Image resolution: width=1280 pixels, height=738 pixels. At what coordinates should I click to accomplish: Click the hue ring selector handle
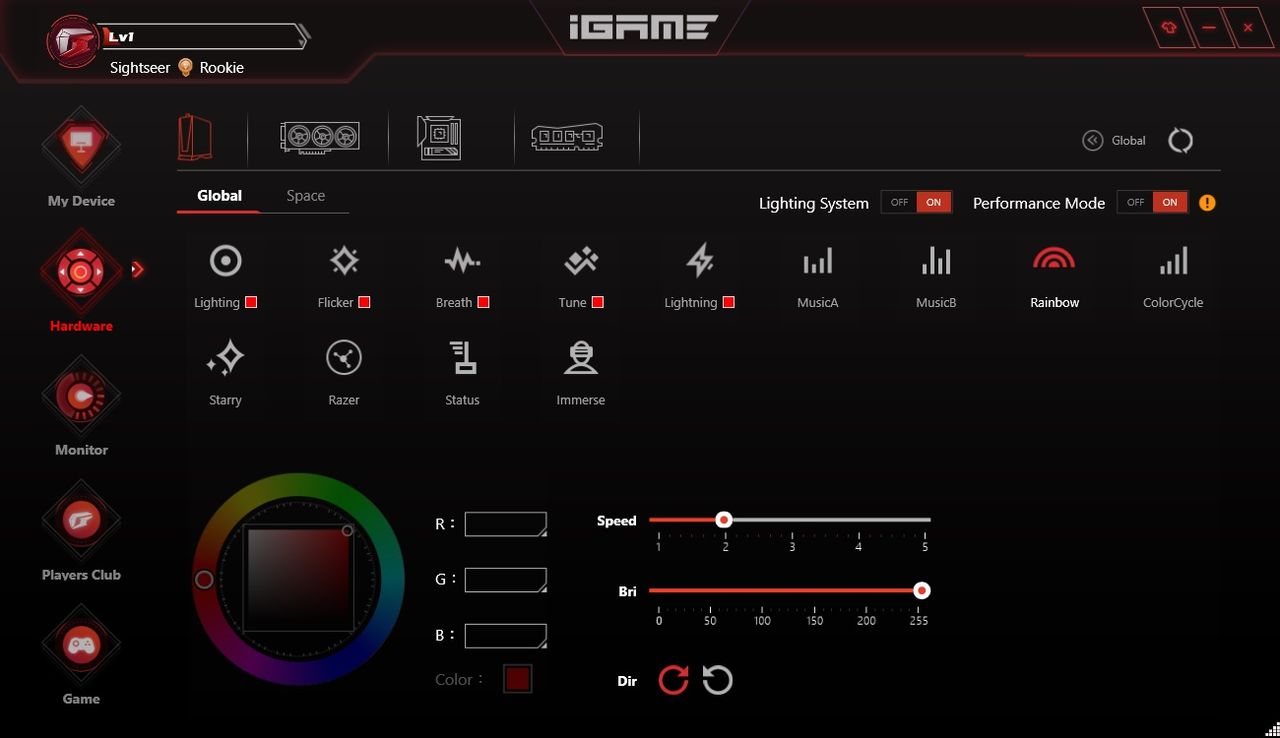coord(204,580)
